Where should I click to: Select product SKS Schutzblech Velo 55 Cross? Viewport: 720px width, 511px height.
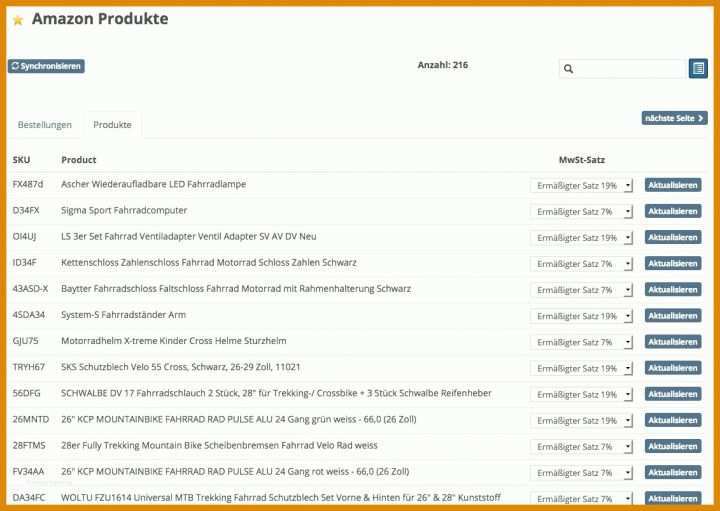click(x=180, y=367)
